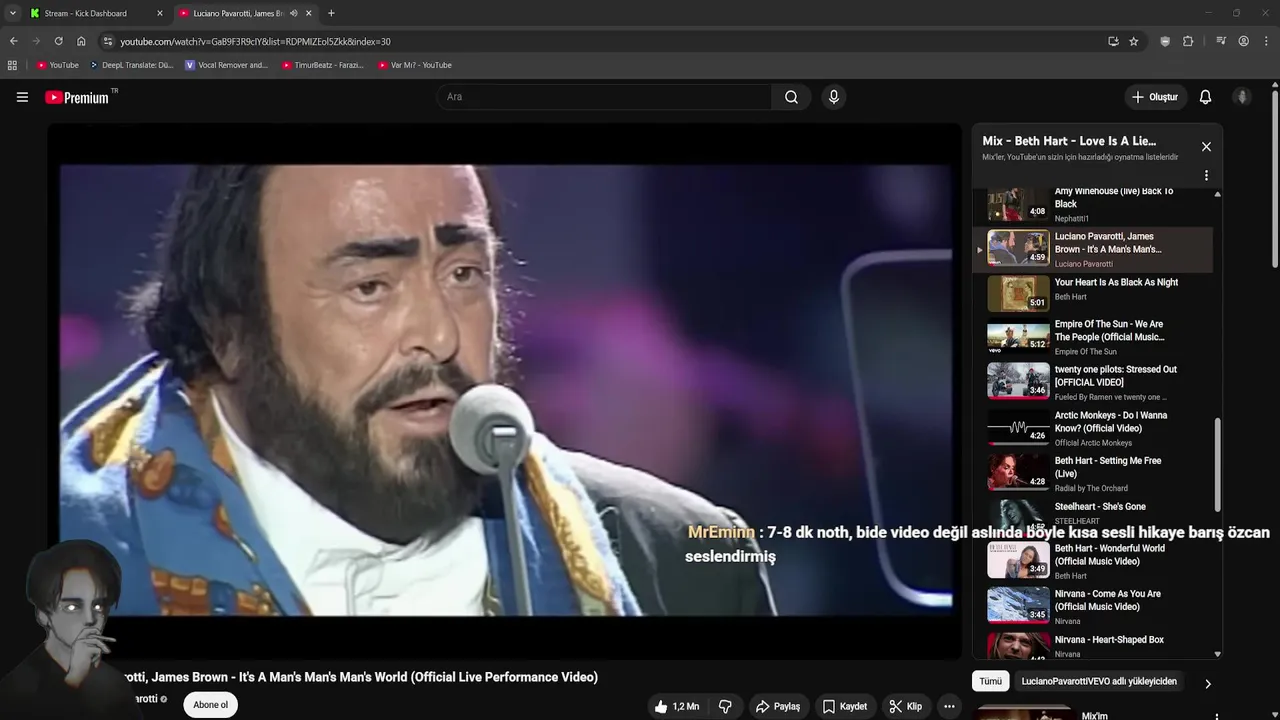The image size is (1280, 720).
Task: Click the video title text below player
Action: [360, 677]
